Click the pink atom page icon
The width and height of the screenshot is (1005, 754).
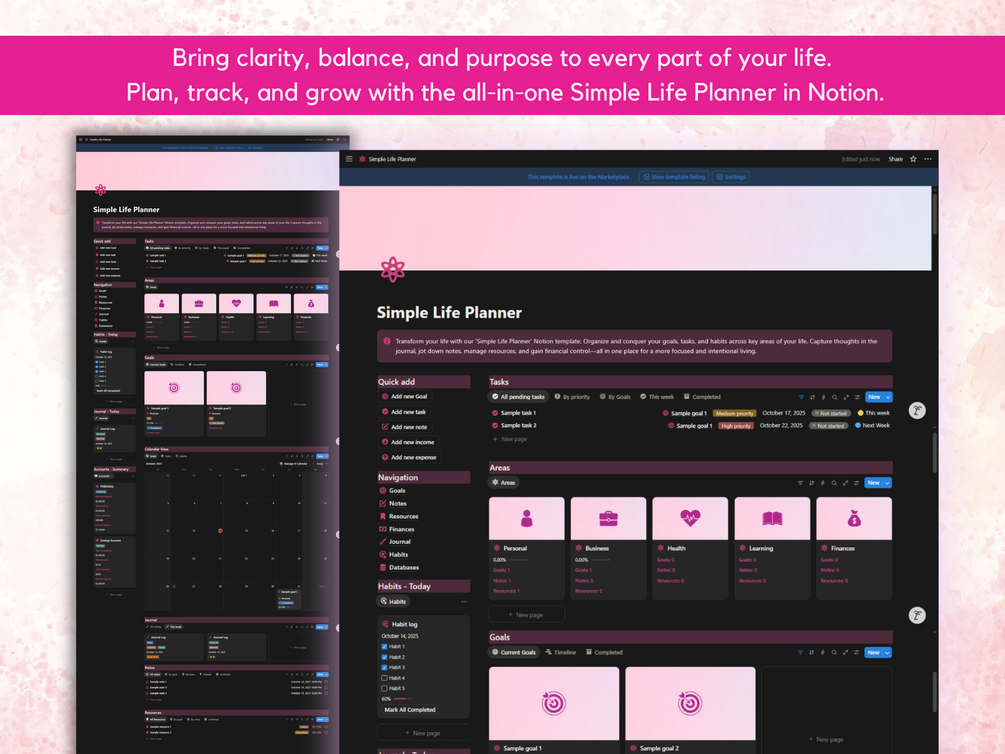[x=392, y=269]
